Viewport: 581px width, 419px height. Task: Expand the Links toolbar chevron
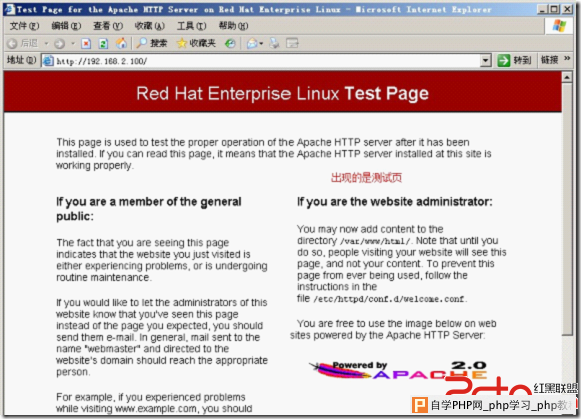pos(567,59)
